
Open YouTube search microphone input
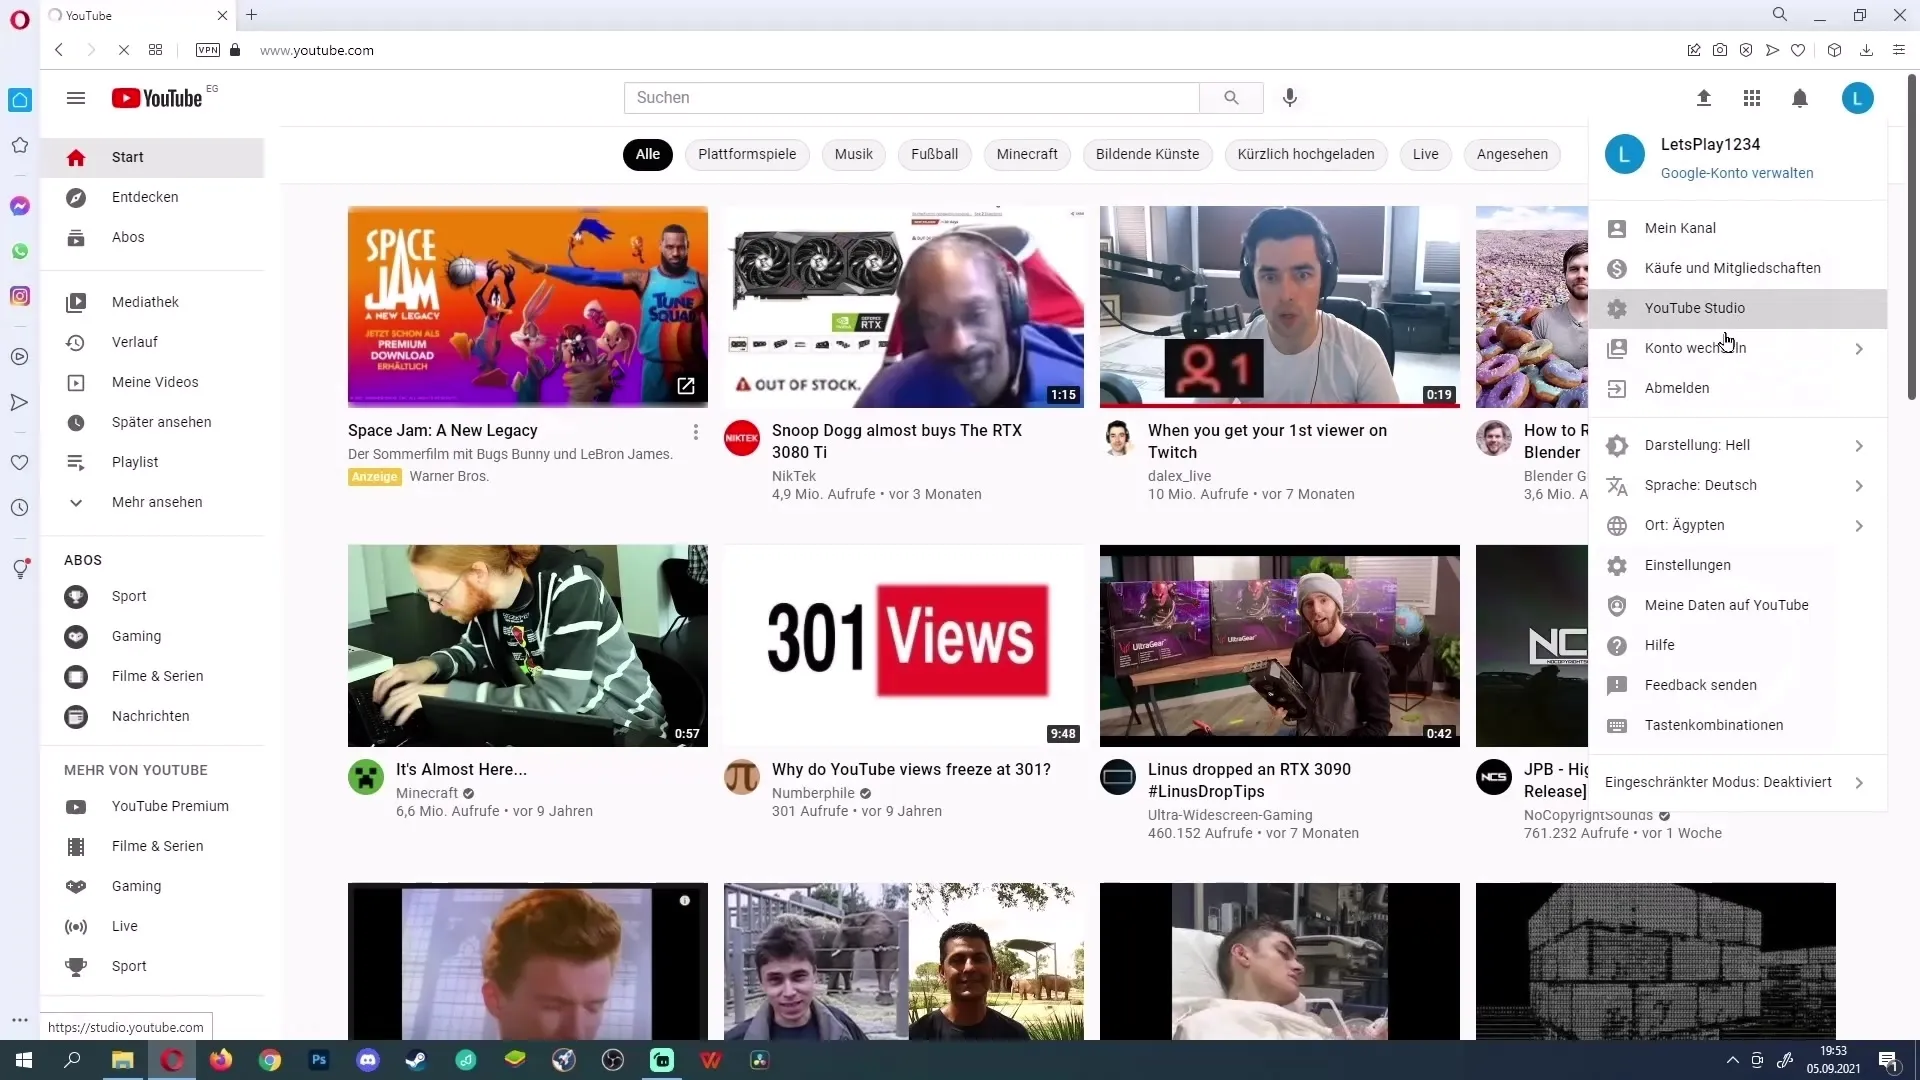pos(1290,96)
